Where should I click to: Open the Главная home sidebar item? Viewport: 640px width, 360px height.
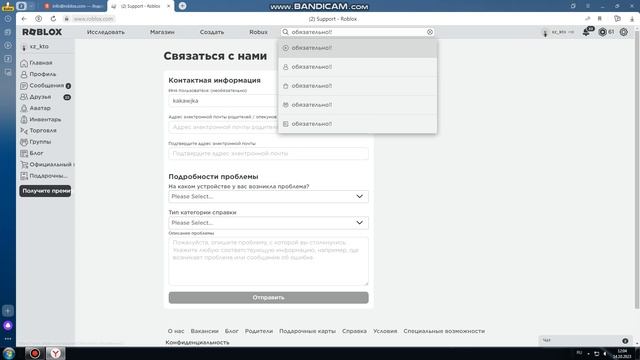point(36,63)
